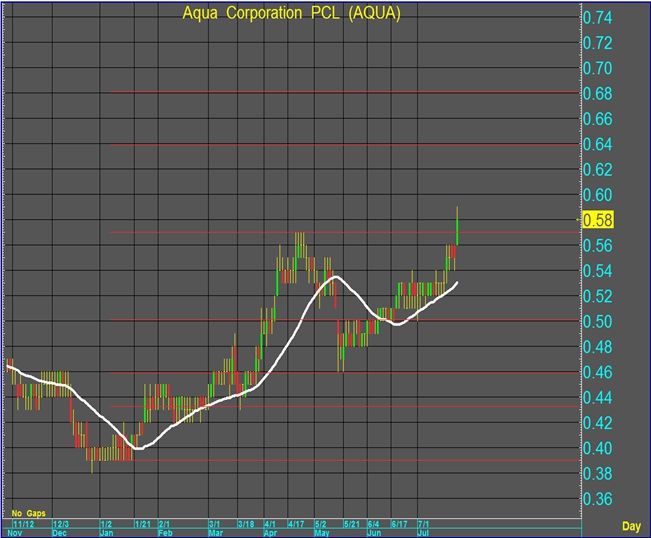Click the Dec month label
Image resolution: width=651 pixels, height=538 pixels.
tap(59, 533)
